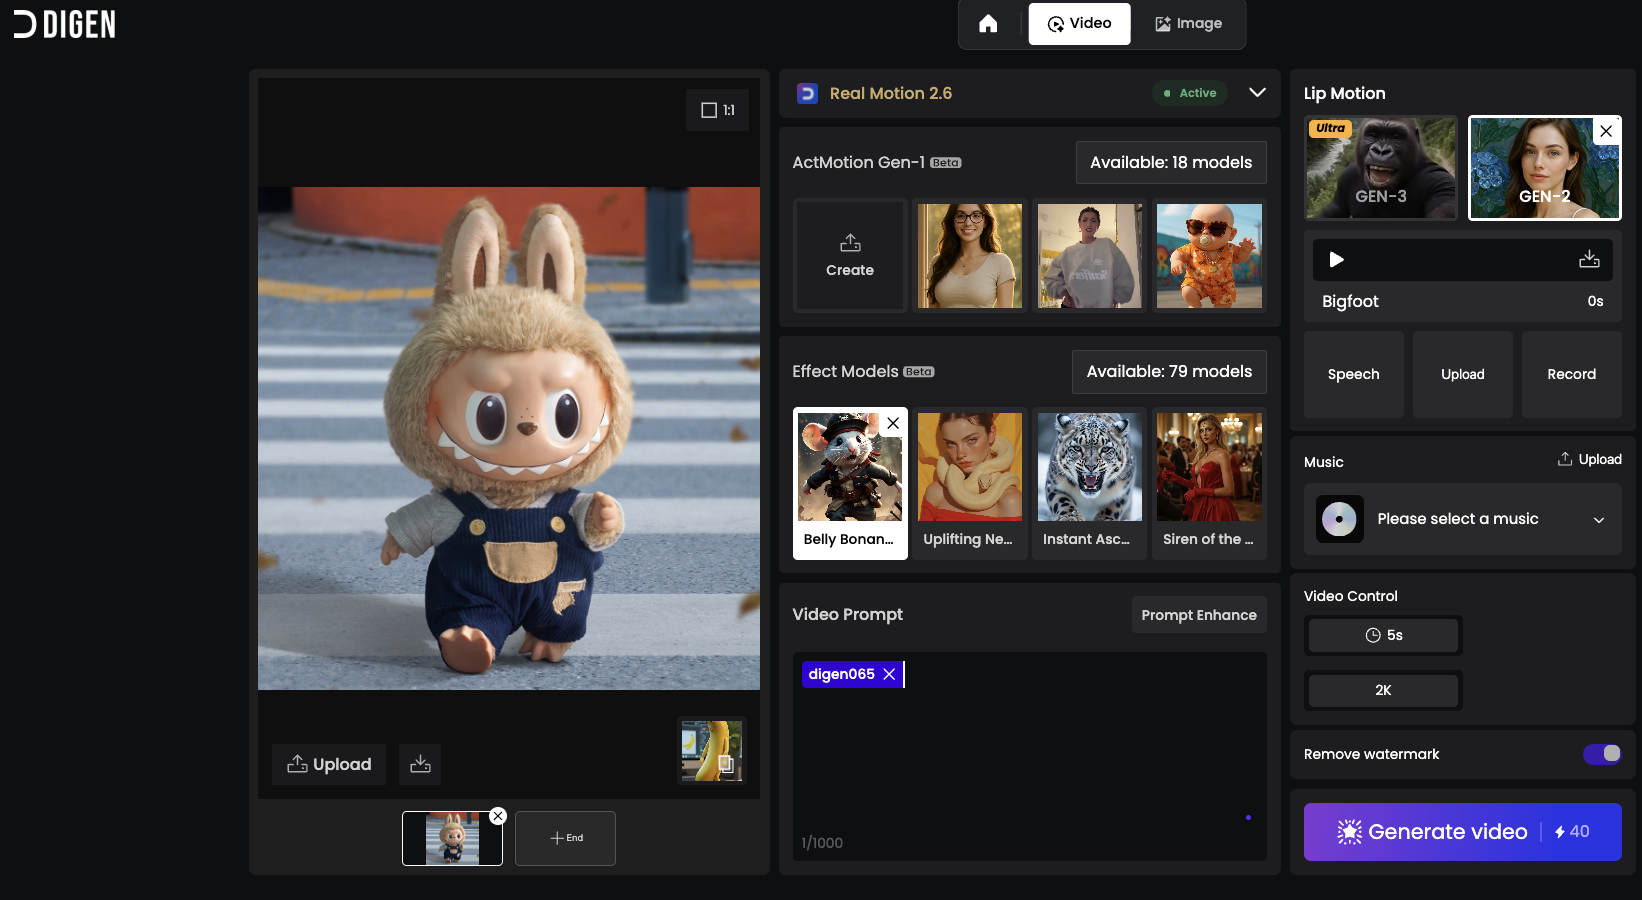Download the Bigfoot audio
1642x900 pixels.
[1589, 260]
